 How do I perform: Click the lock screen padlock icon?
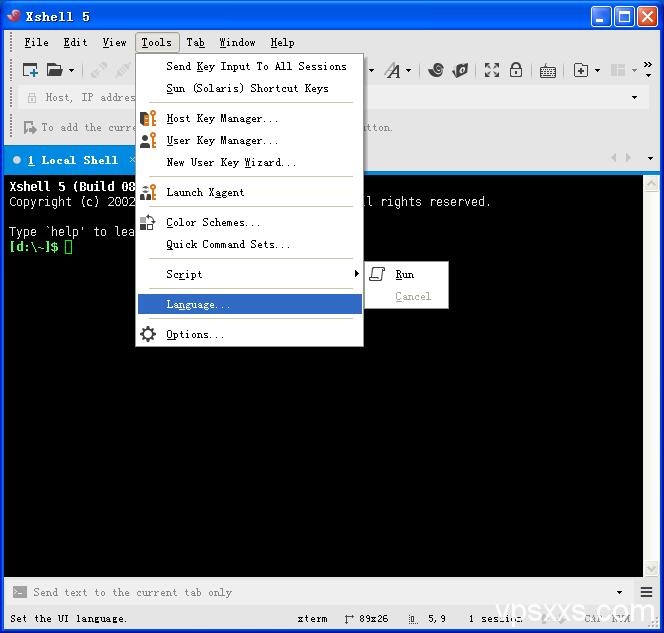516,70
